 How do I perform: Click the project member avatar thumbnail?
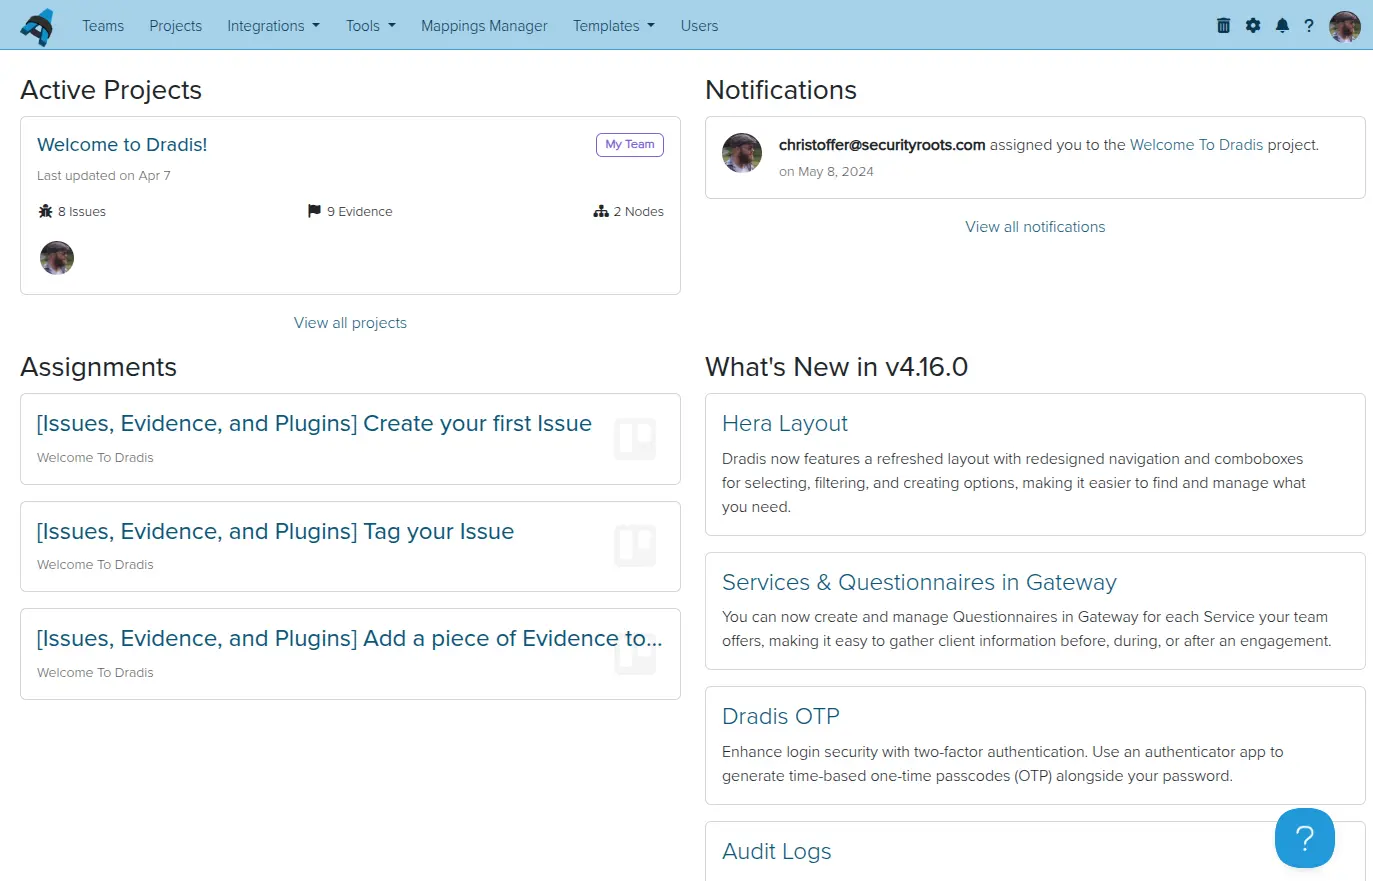tap(57, 258)
